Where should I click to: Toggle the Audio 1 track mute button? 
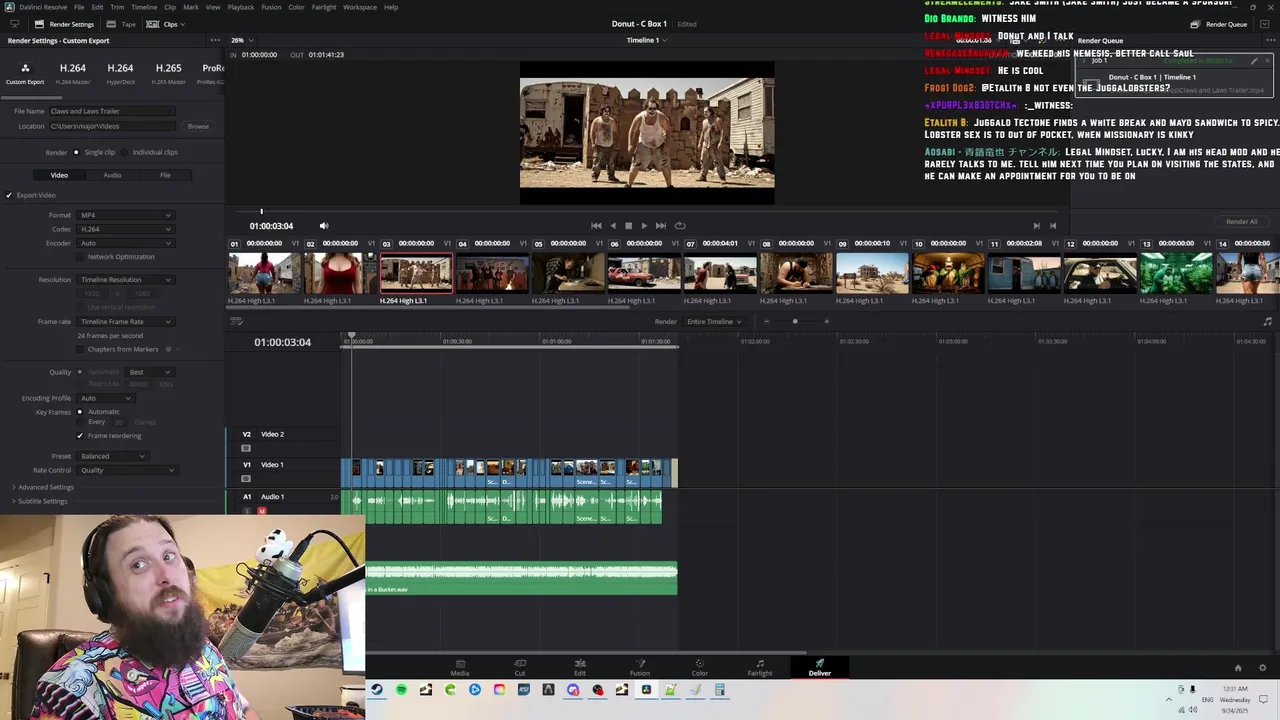(x=262, y=511)
